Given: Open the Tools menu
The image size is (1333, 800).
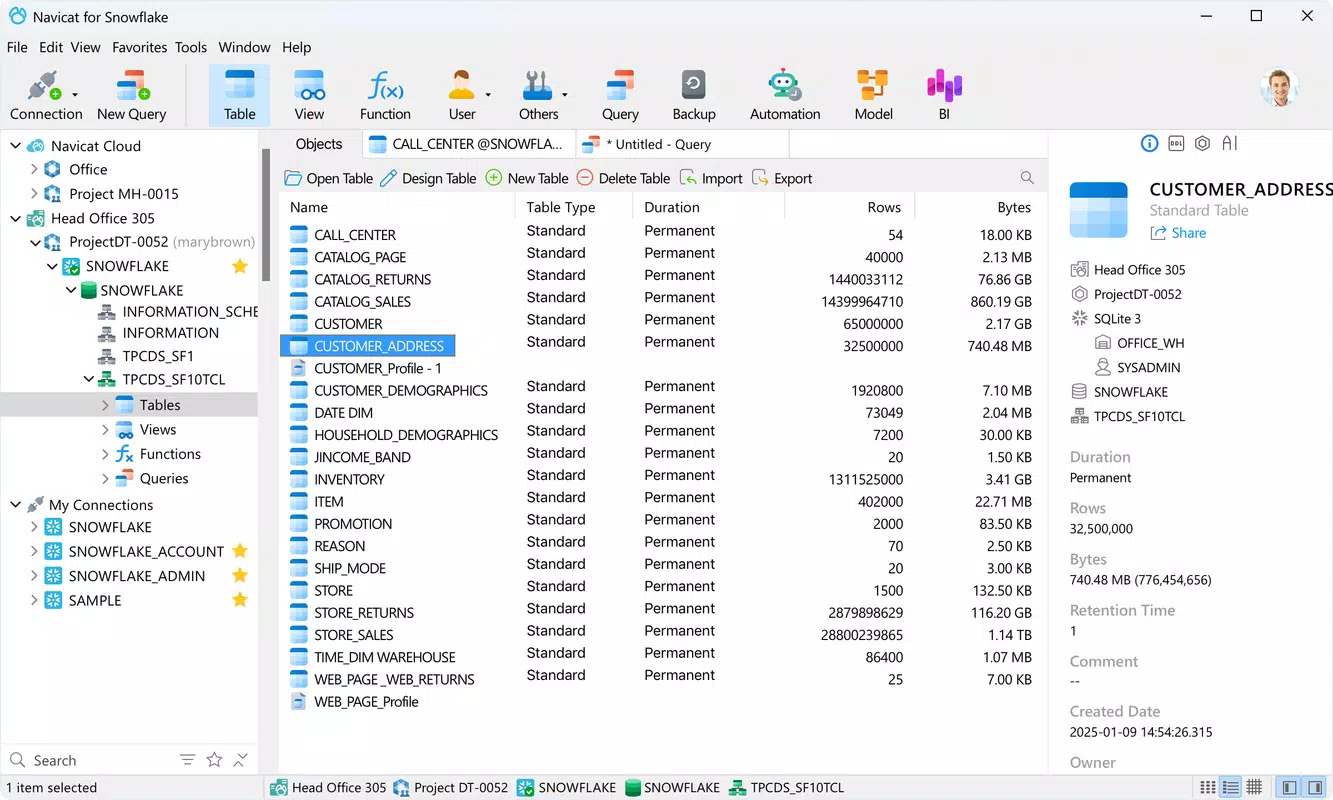Looking at the screenshot, I should [191, 47].
